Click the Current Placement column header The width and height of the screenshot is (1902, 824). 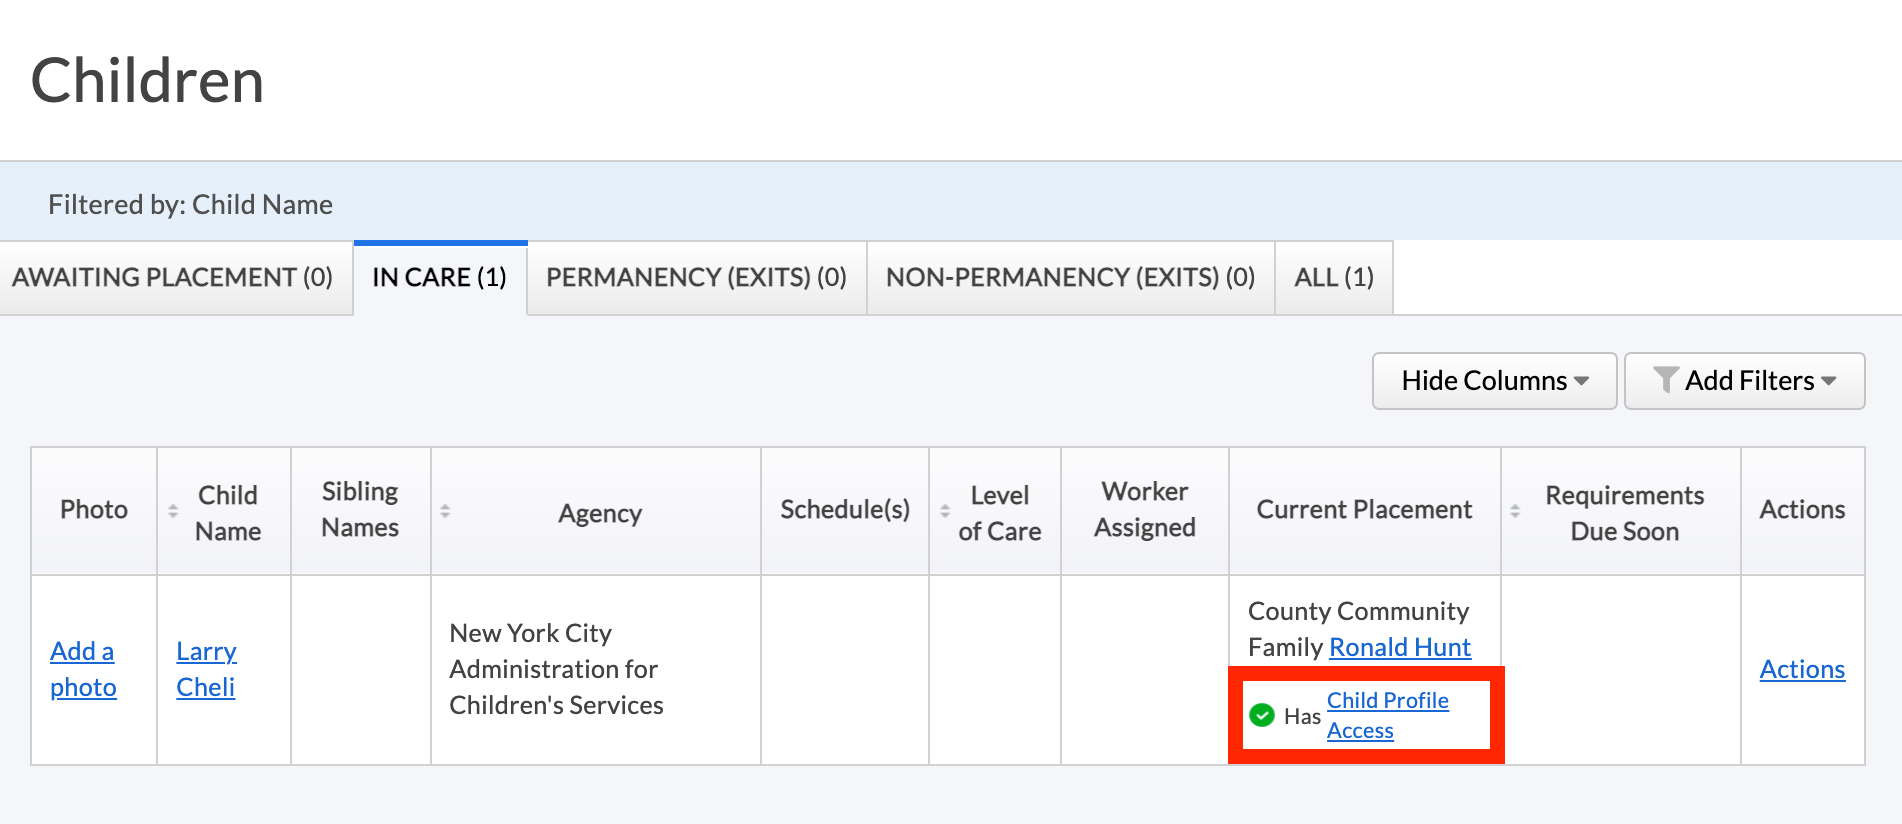pos(1364,510)
